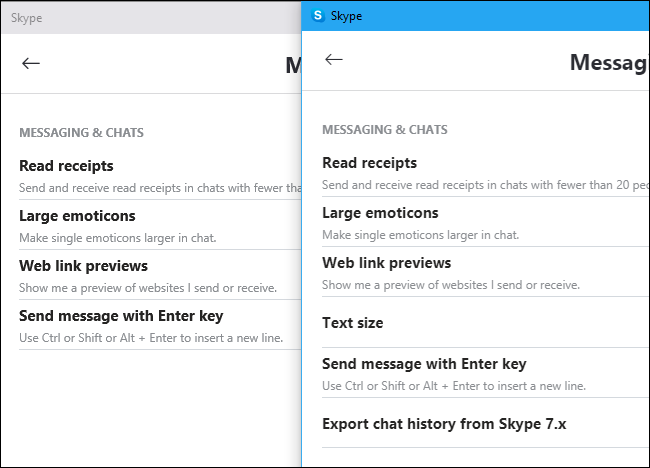Click the 'Make single emoticons larger' description in foreground window
Viewport: 650px width, 468px height.
pyautogui.click(x=420, y=234)
